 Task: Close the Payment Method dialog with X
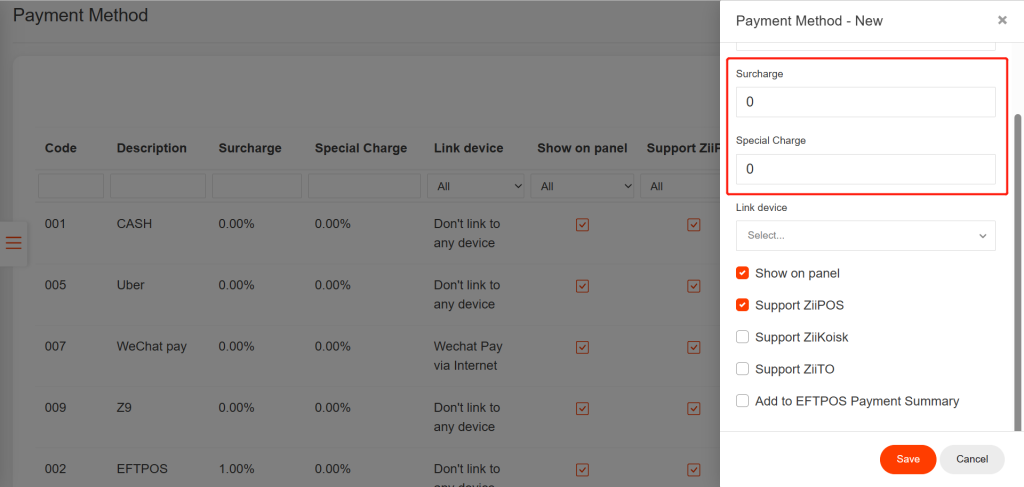[x=1002, y=20]
